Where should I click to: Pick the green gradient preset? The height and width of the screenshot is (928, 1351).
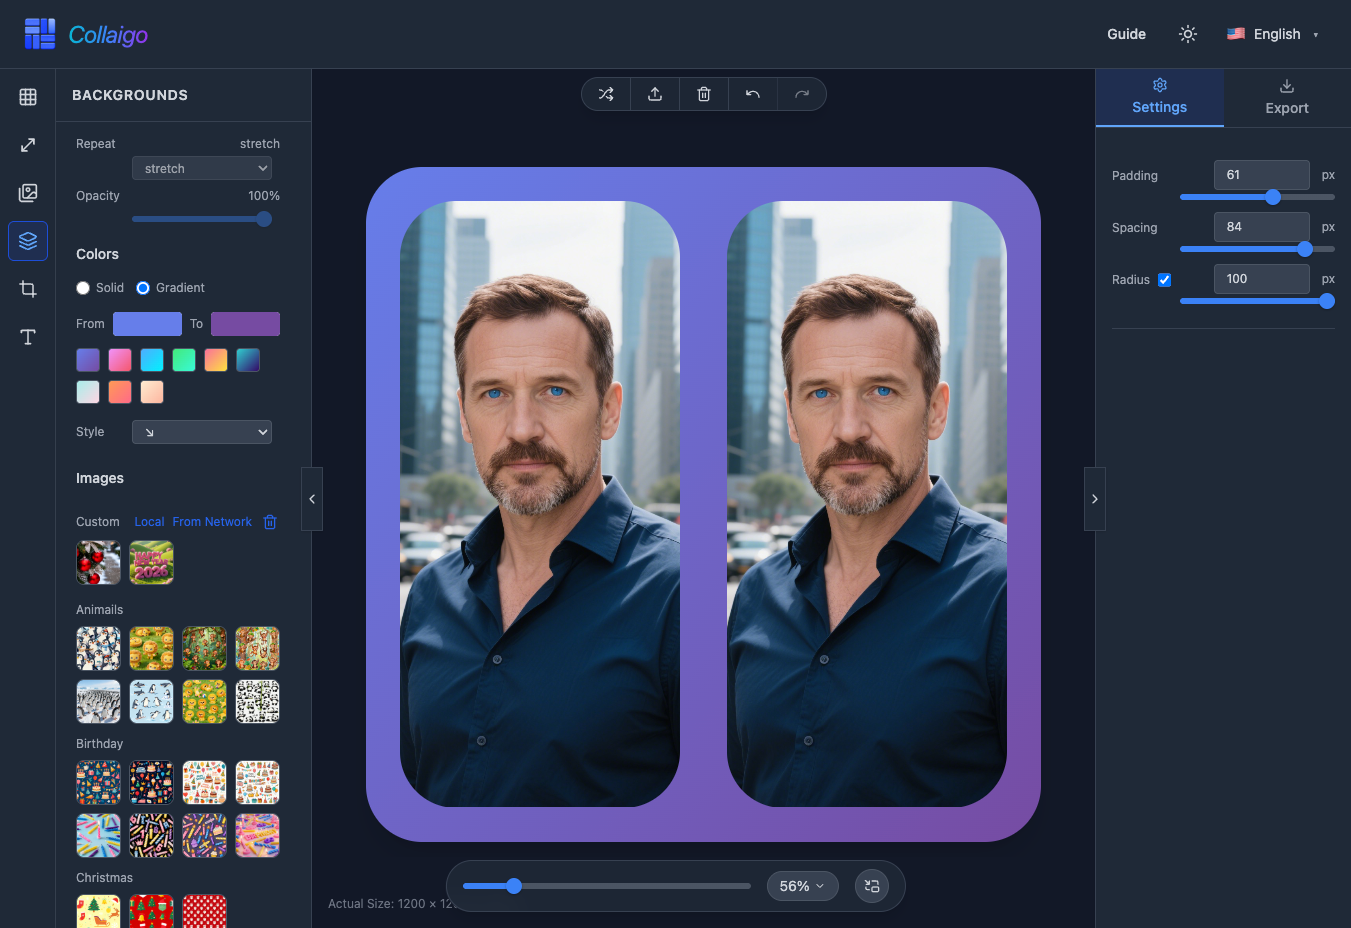(x=184, y=360)
